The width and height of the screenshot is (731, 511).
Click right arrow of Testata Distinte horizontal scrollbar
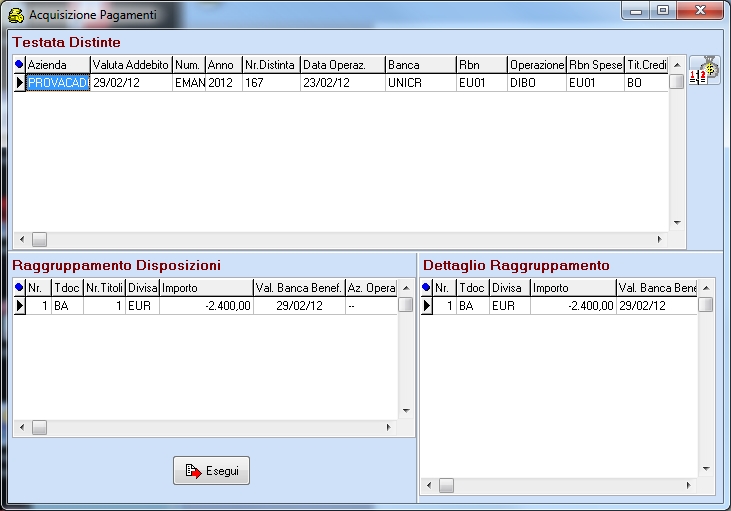click(659, 239)
